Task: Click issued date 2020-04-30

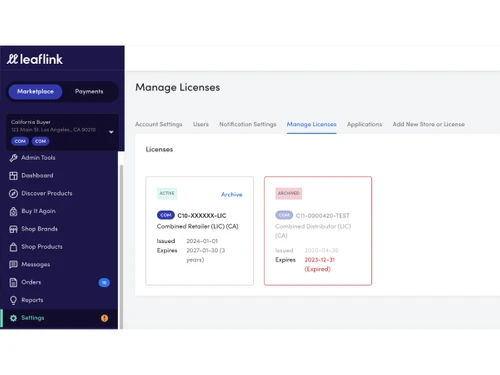Action: [321, 250]
